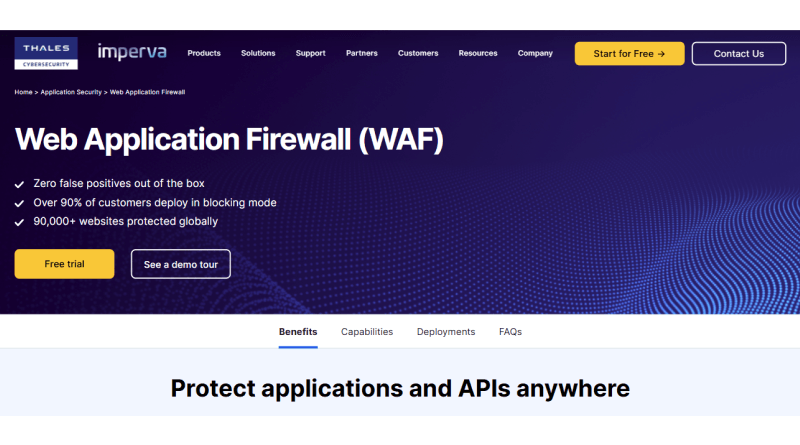Image resolution: width=800 pixels, height=445 pixels.
Task: Open the Customers menu
Action: pyautogui.click(x=418, y=53)
